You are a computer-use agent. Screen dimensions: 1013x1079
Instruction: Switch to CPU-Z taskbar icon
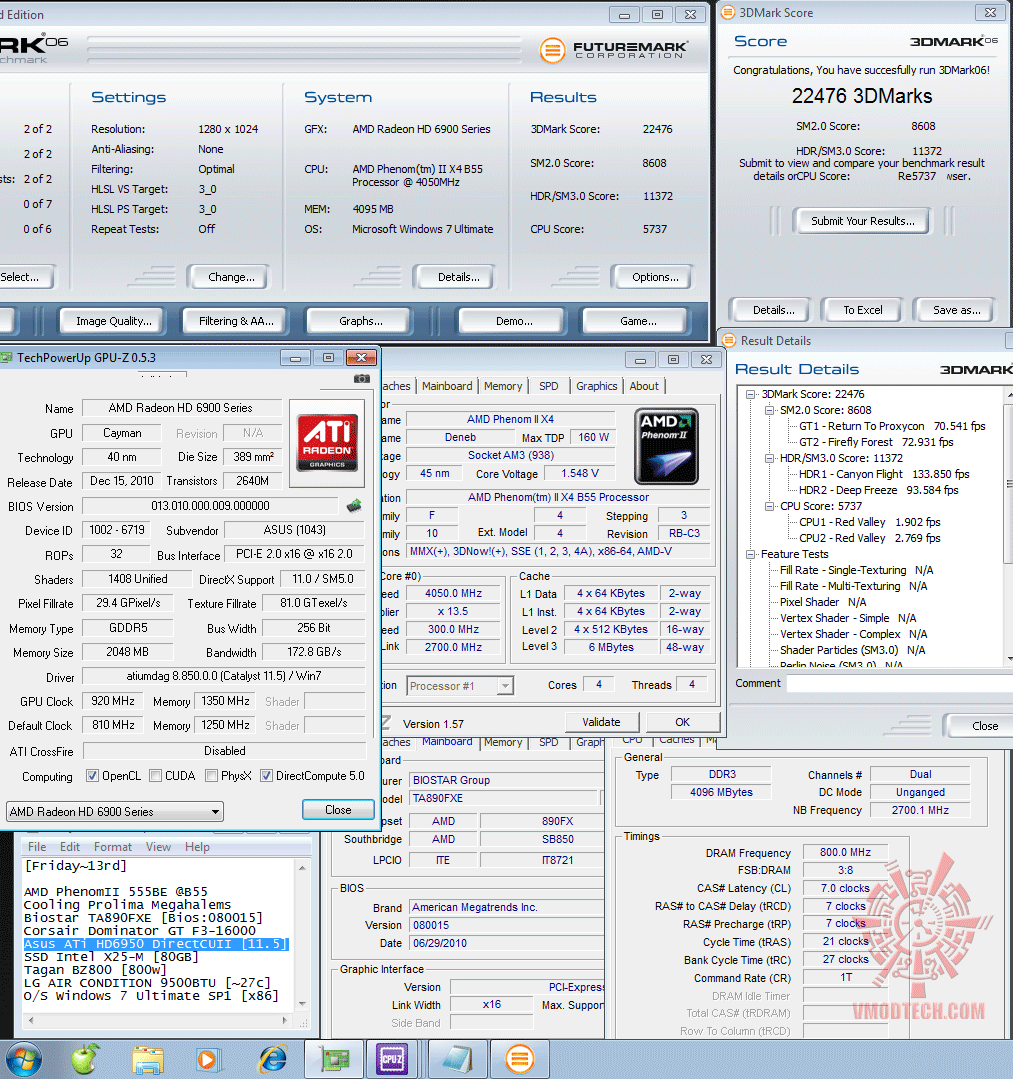392,1059
